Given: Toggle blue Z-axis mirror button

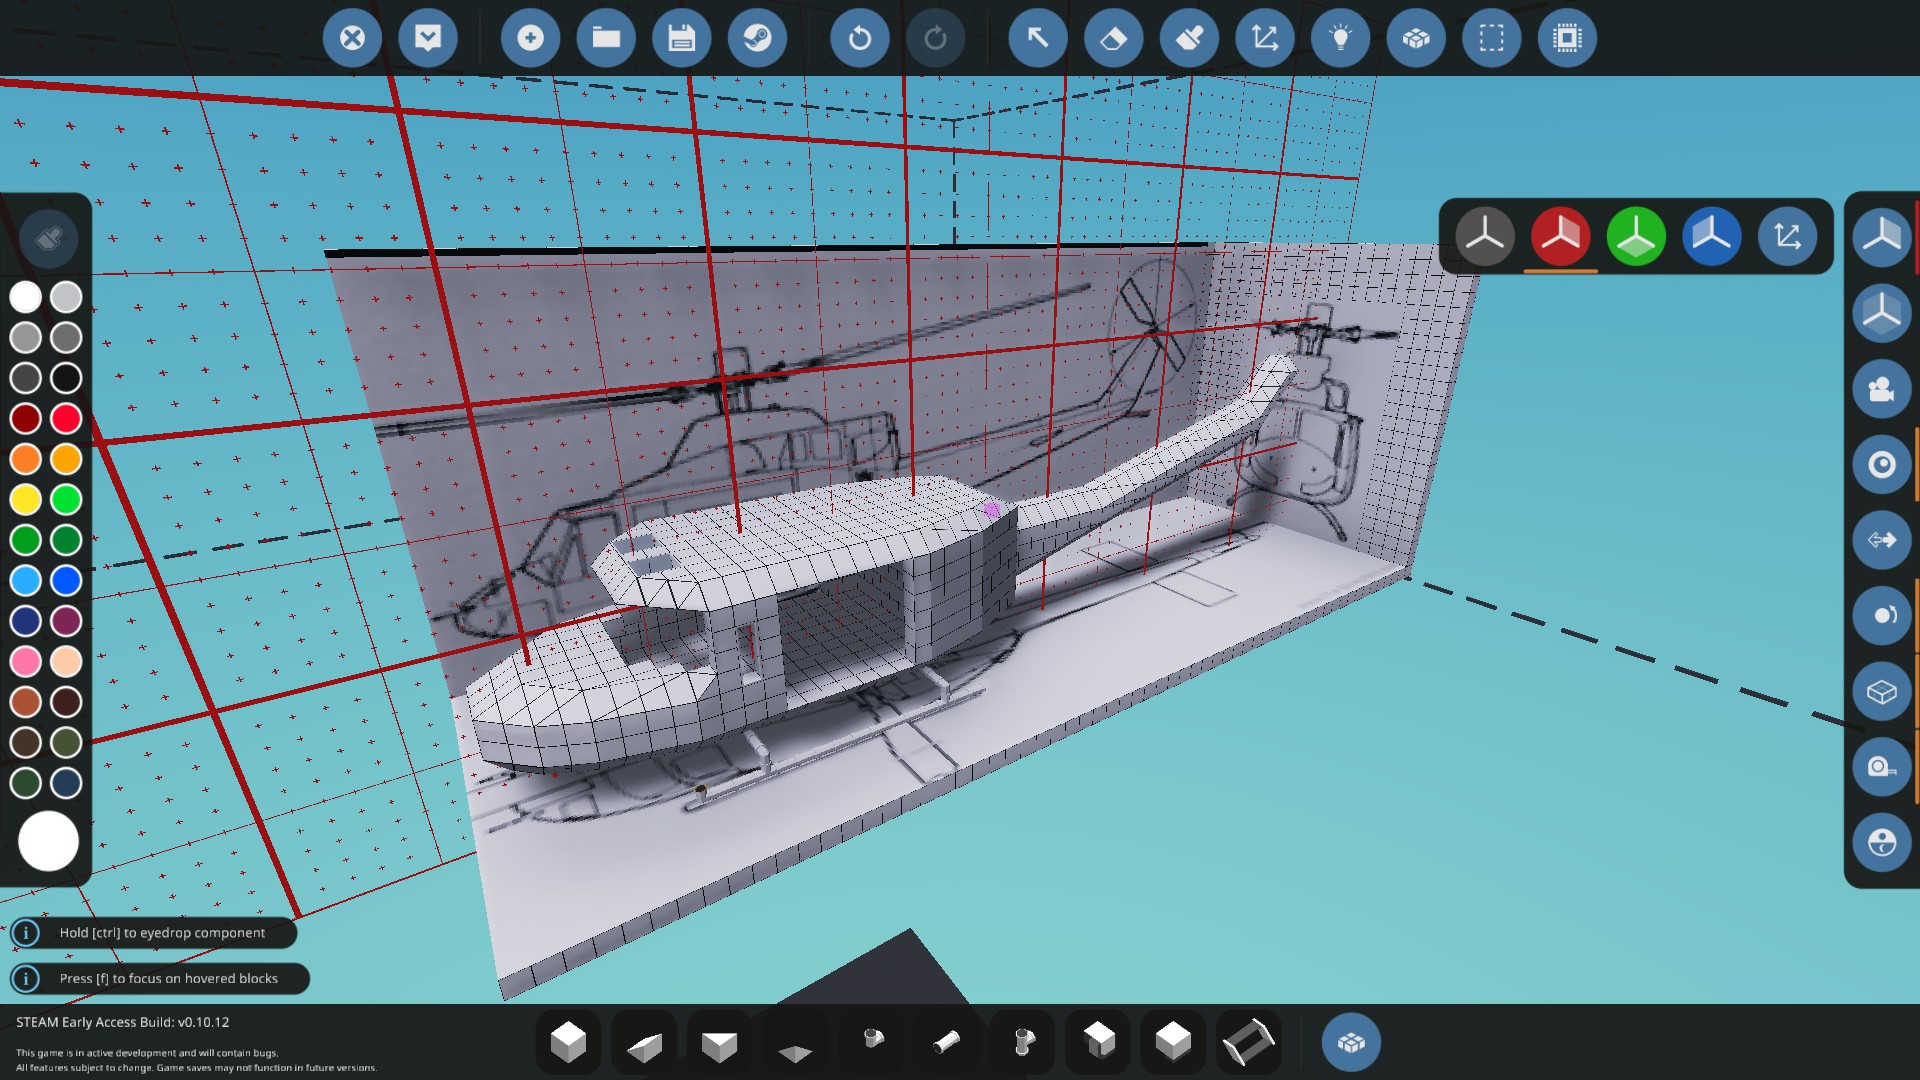Looking at the screenshot, I should [x=1712, y=237].
